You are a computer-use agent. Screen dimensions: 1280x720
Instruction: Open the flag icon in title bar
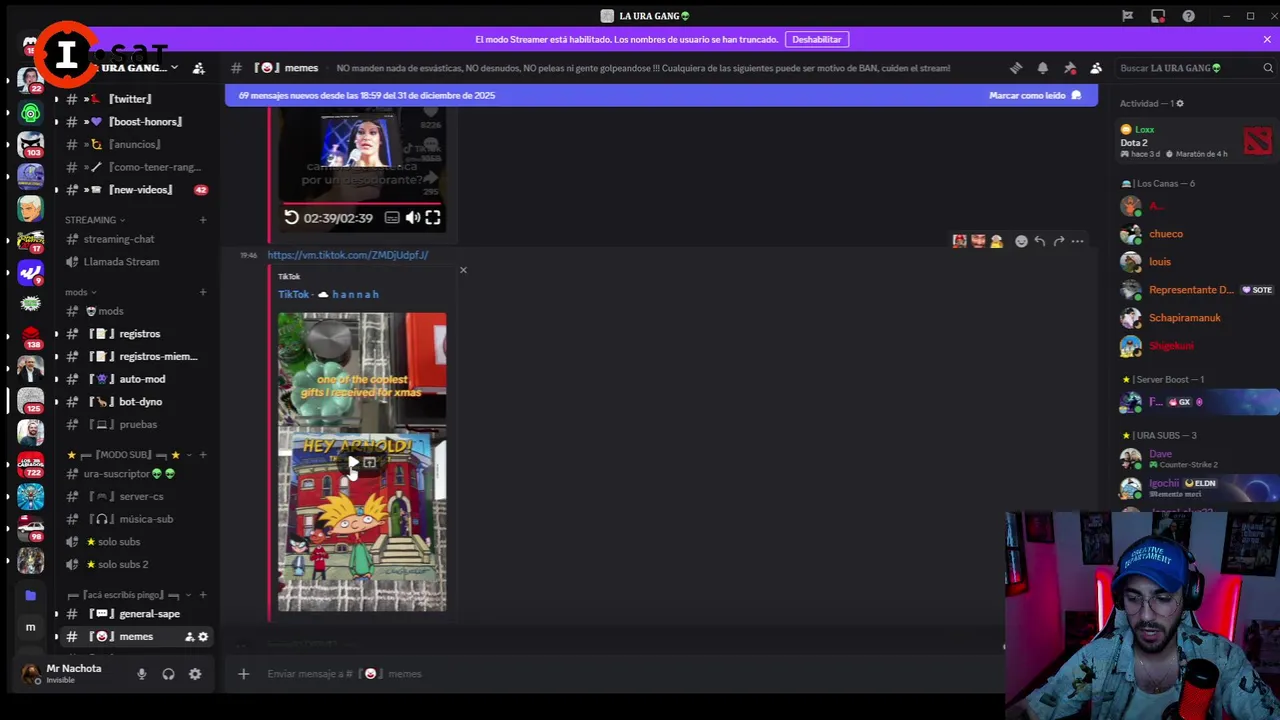point(1127,16)
